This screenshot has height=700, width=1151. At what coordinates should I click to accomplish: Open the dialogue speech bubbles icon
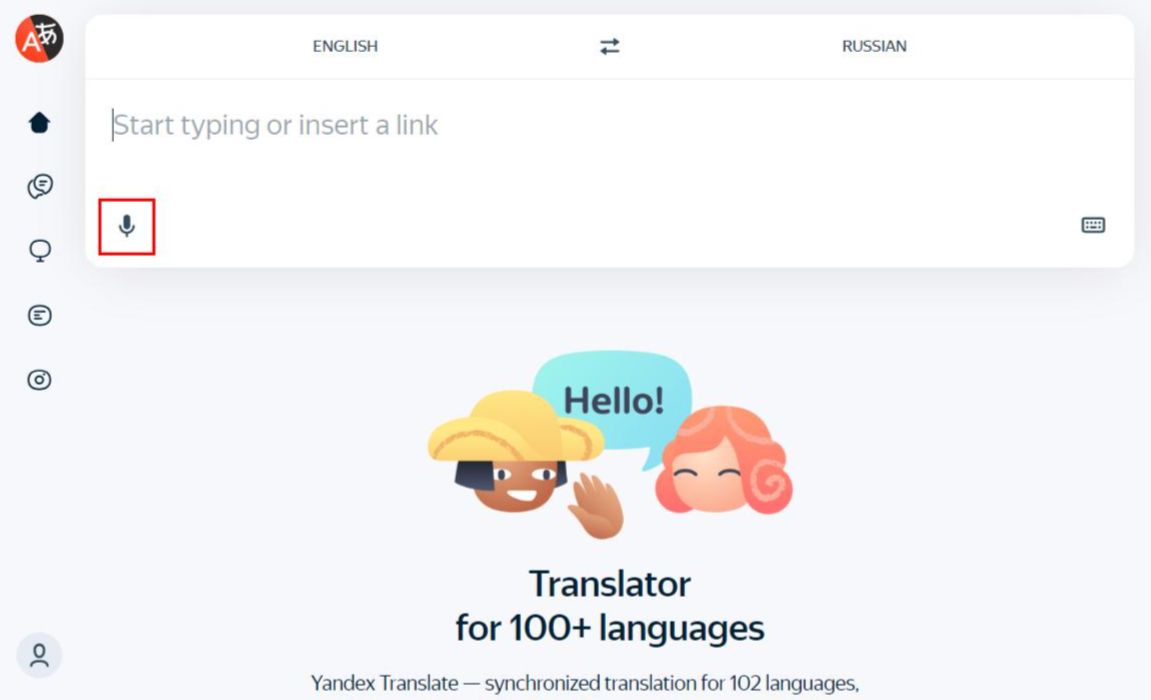[40, 186]
